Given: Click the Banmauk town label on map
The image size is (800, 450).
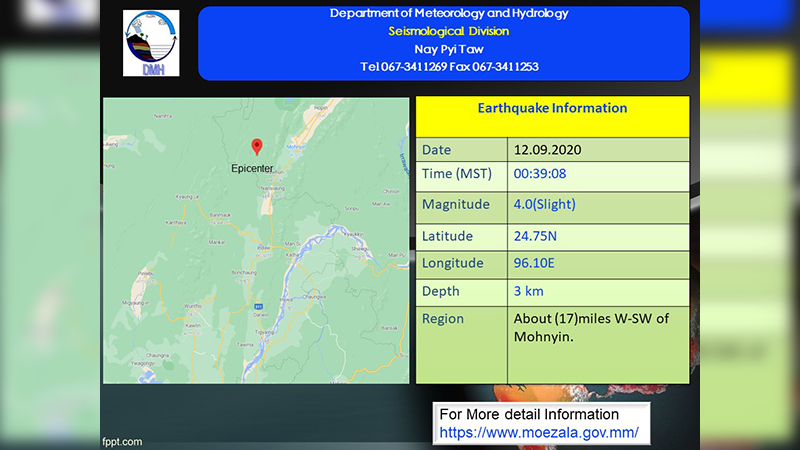Looking at the screenshot, I should [220, 215].
